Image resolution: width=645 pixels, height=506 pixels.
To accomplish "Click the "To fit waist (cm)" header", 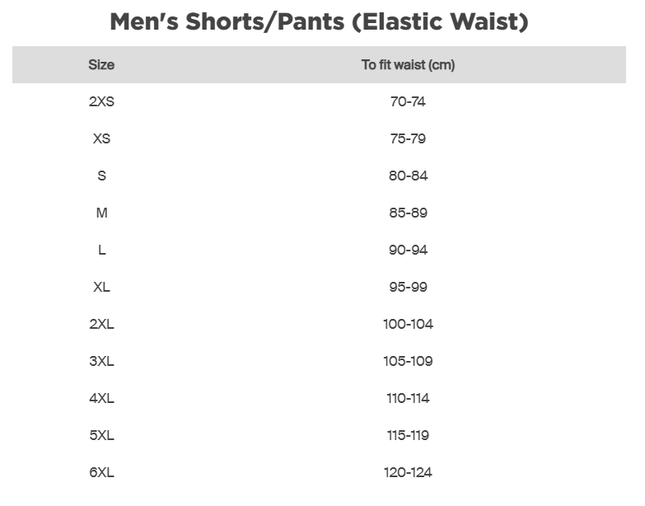I will tap(408, 65).
